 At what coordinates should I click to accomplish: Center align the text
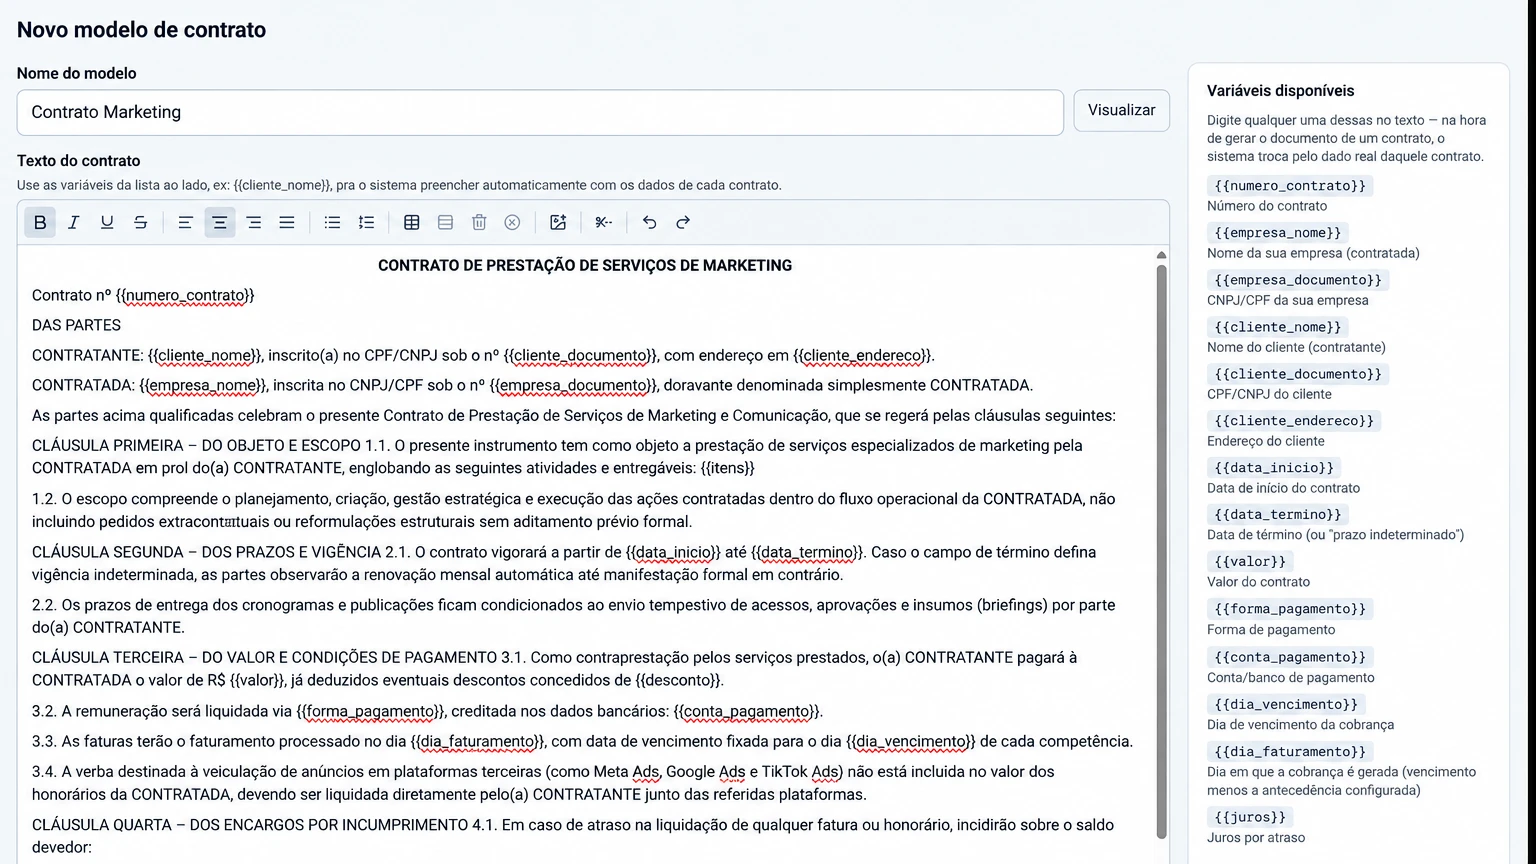click(219, 222)
